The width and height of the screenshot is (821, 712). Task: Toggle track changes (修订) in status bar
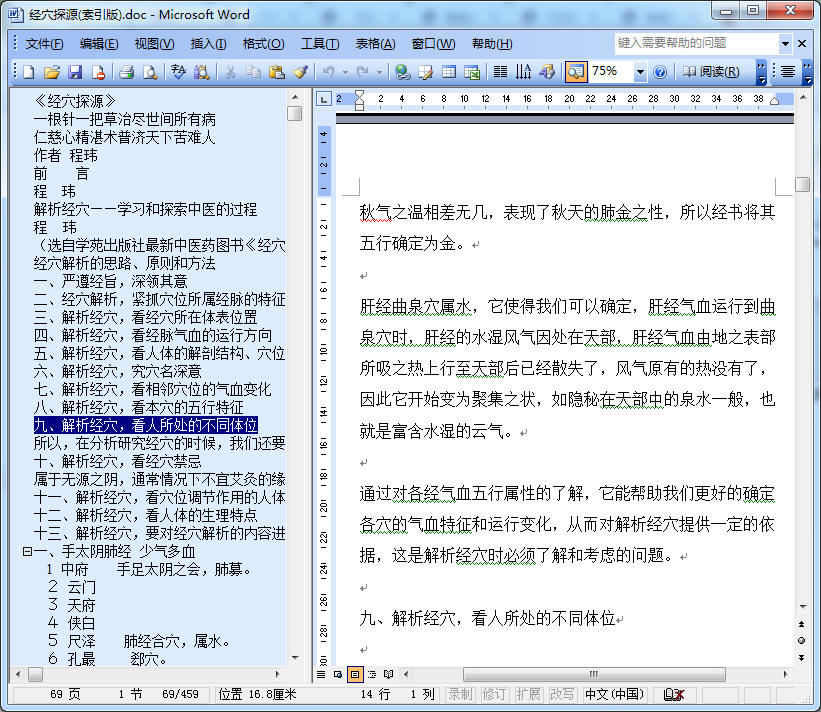pyautogui.click(x=494, y=694)
